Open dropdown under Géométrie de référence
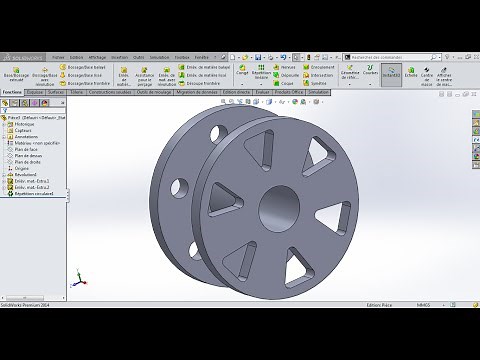 [x=350, y=85]
